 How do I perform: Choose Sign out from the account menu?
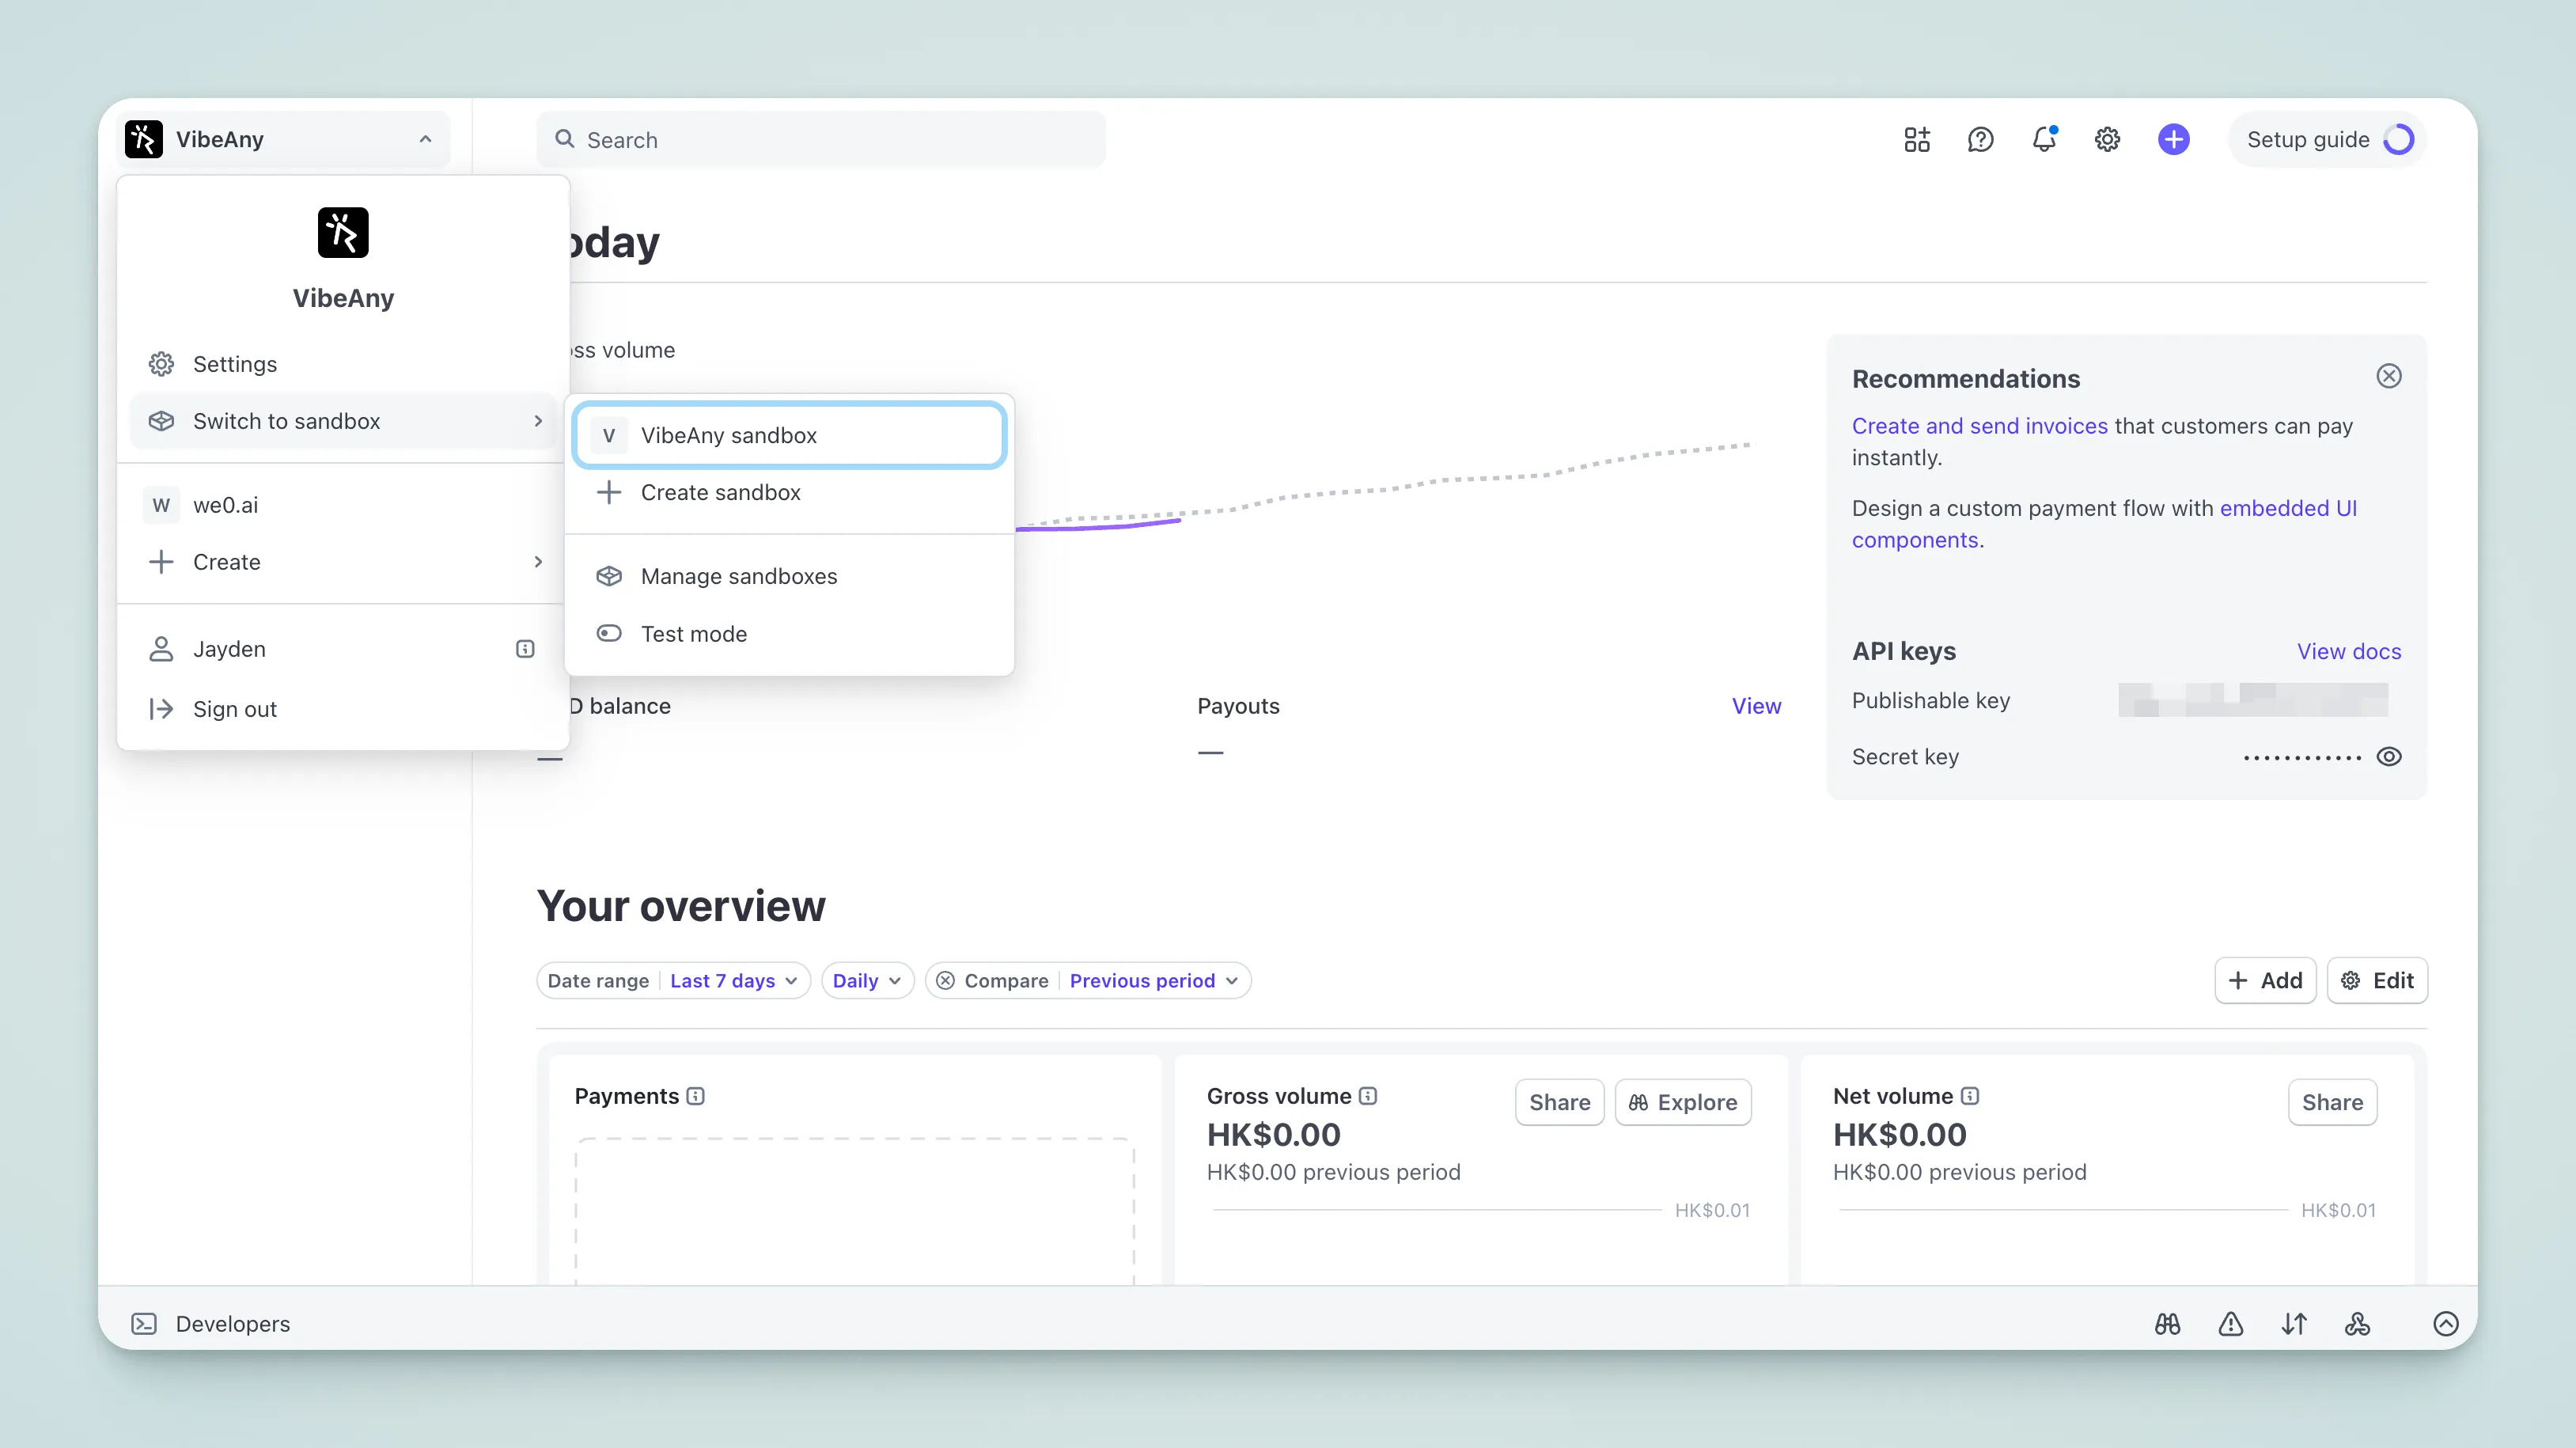tap(234, 709)
